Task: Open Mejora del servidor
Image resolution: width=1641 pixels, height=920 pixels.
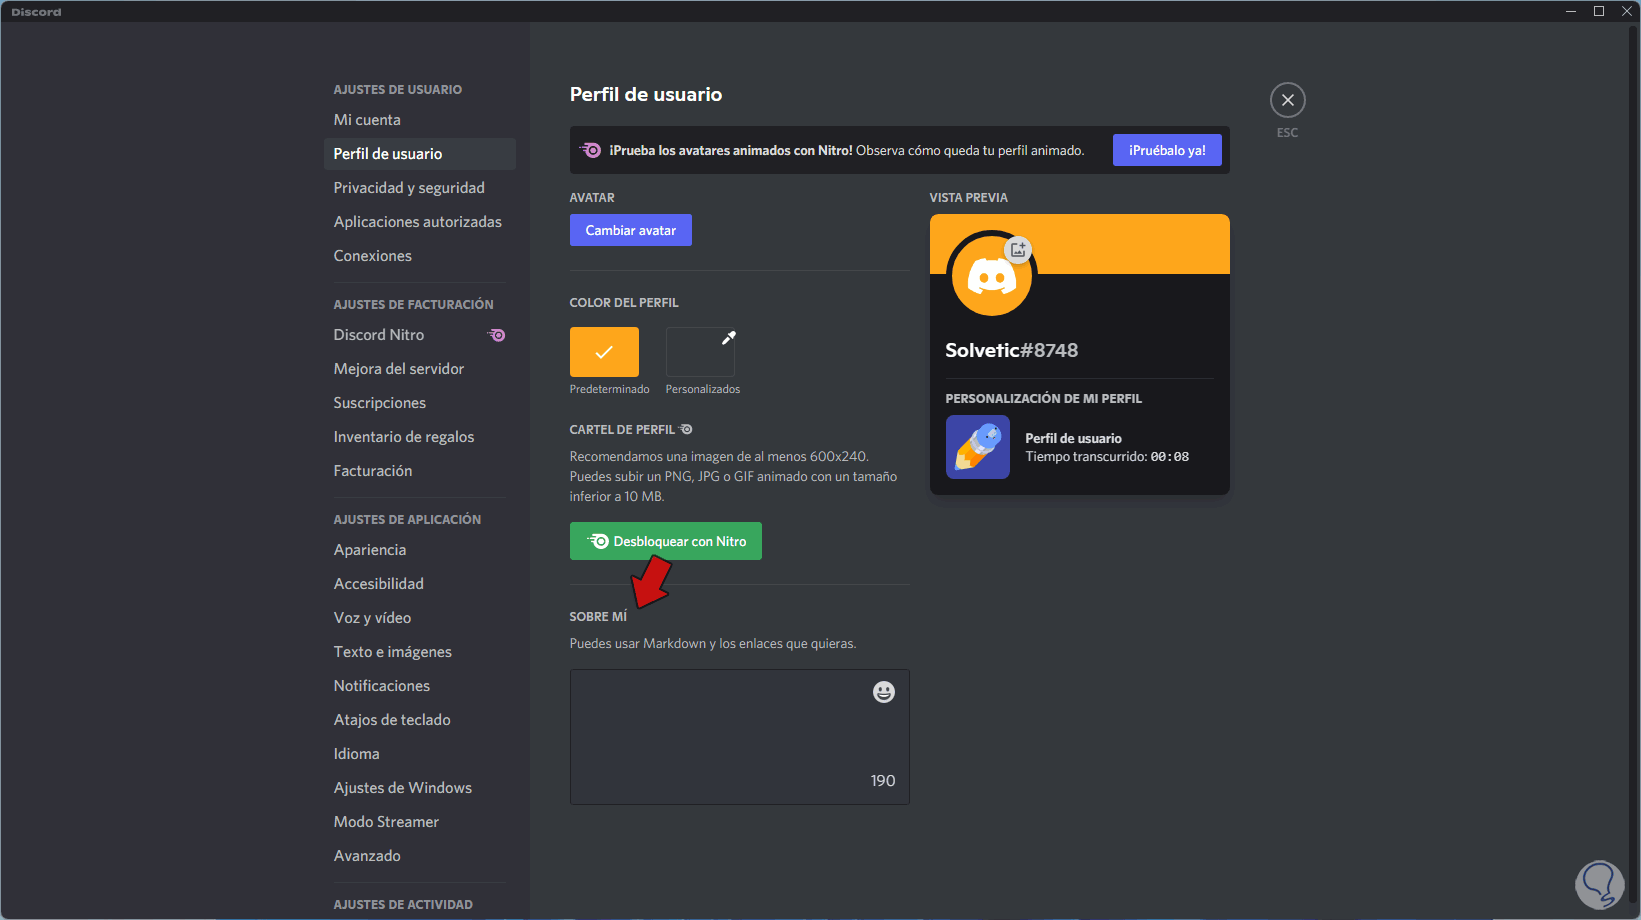Action: 420,369
